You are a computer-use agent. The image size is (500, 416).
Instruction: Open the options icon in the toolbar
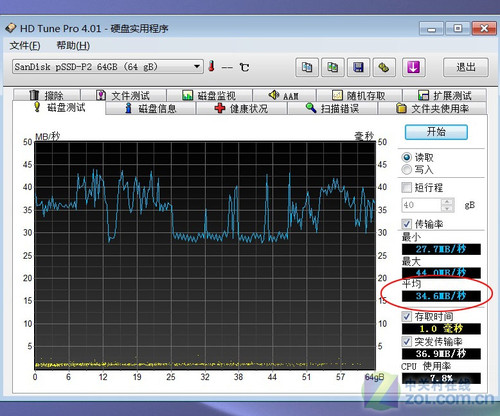pos(384,67)
